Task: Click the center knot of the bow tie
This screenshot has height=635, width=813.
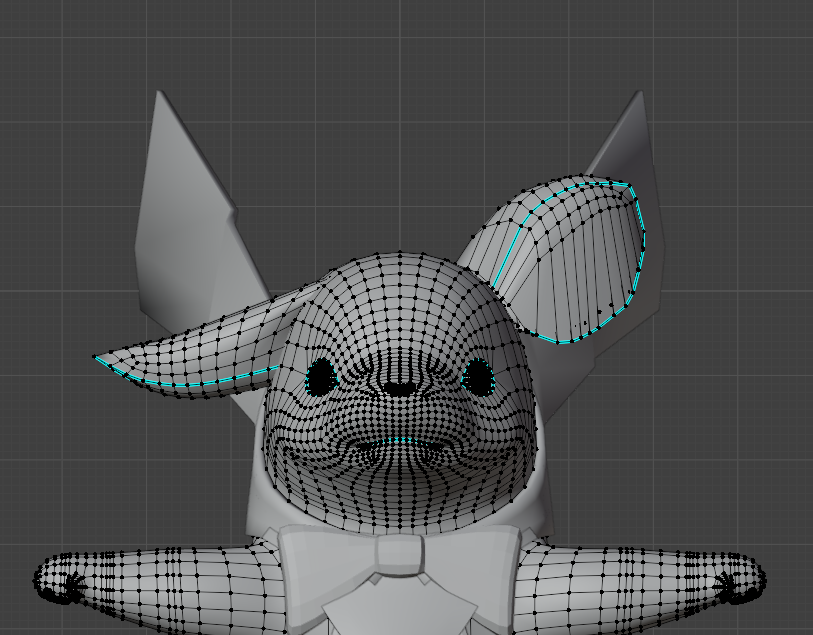Action: point(400,556)
